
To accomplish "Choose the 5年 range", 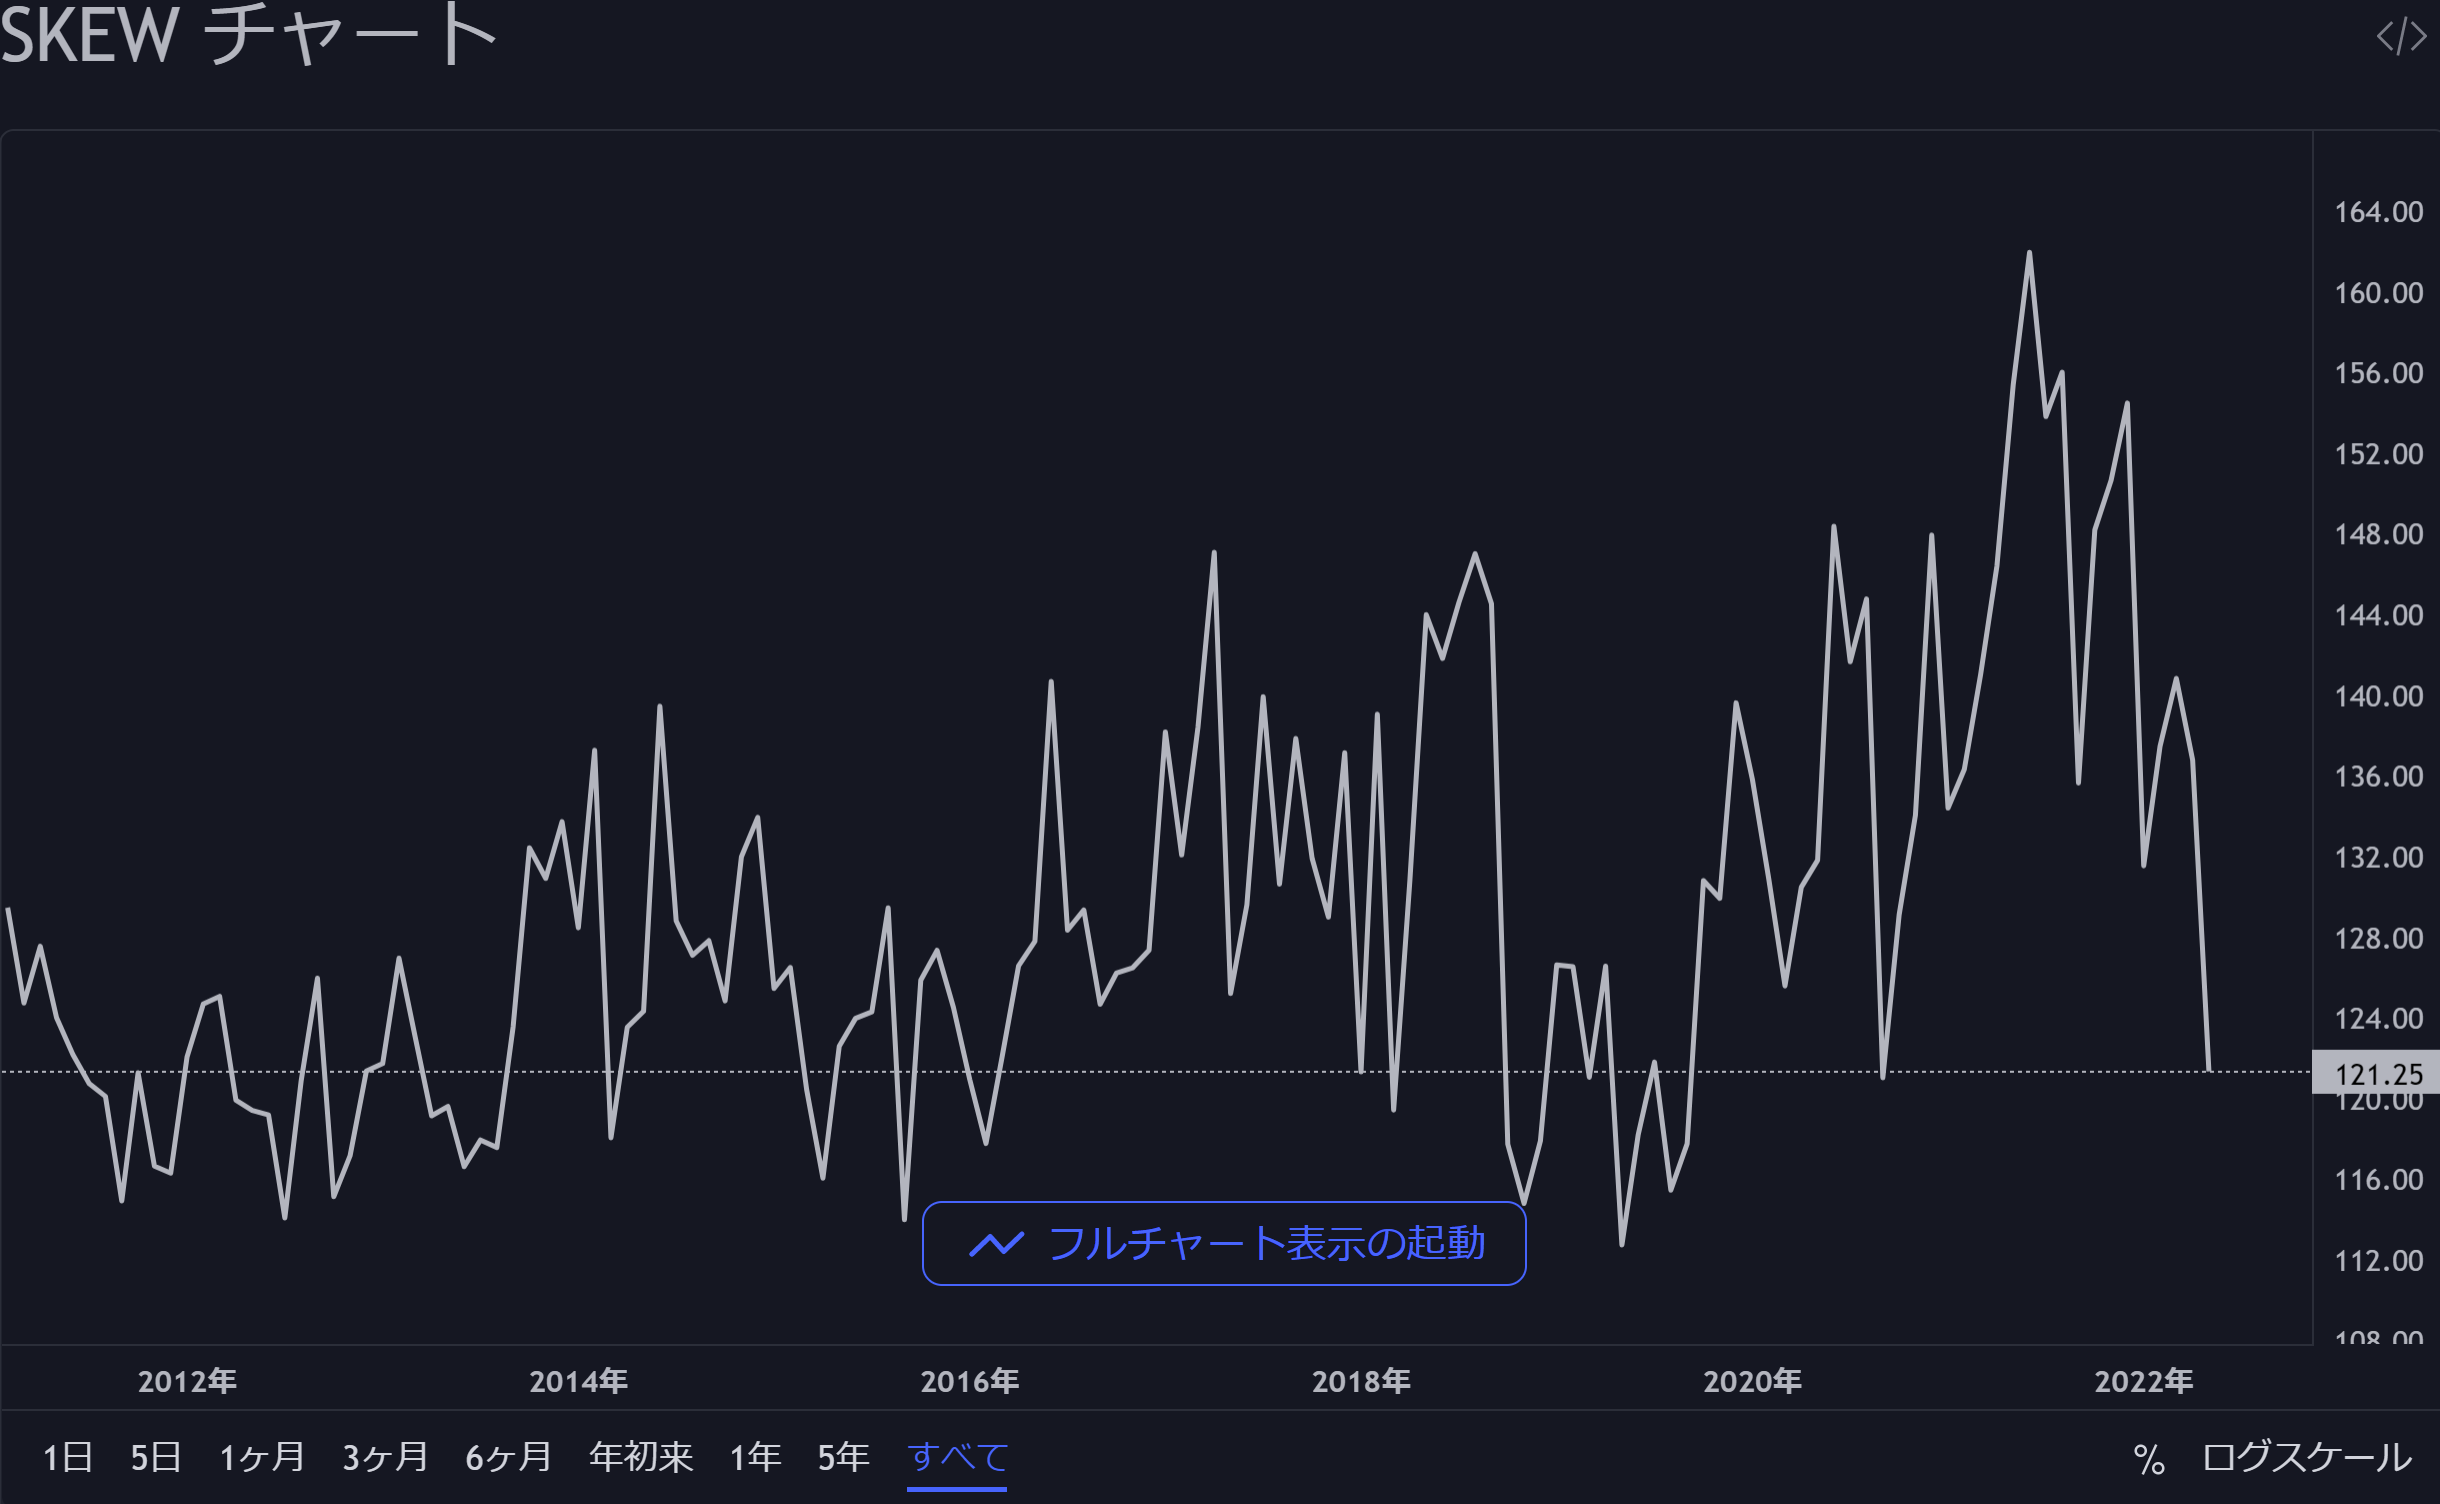I will point(843,1457).
